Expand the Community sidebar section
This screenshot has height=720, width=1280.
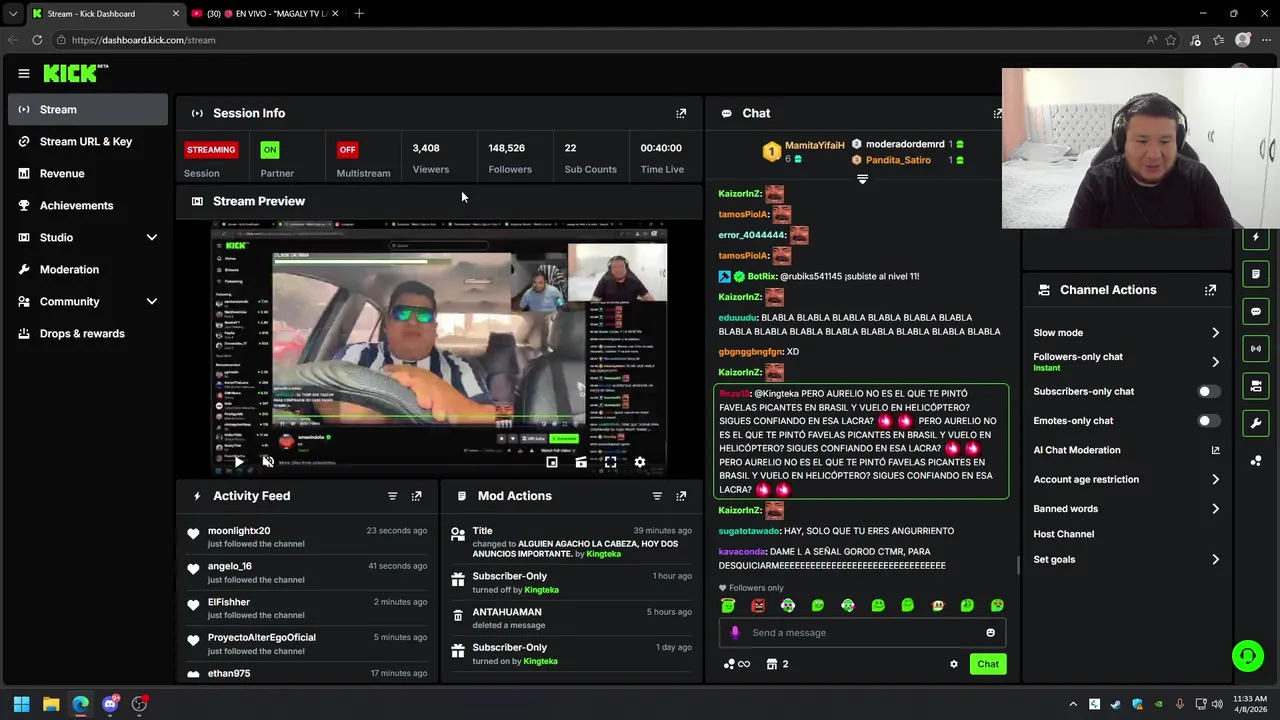click(x=152, y=301)
